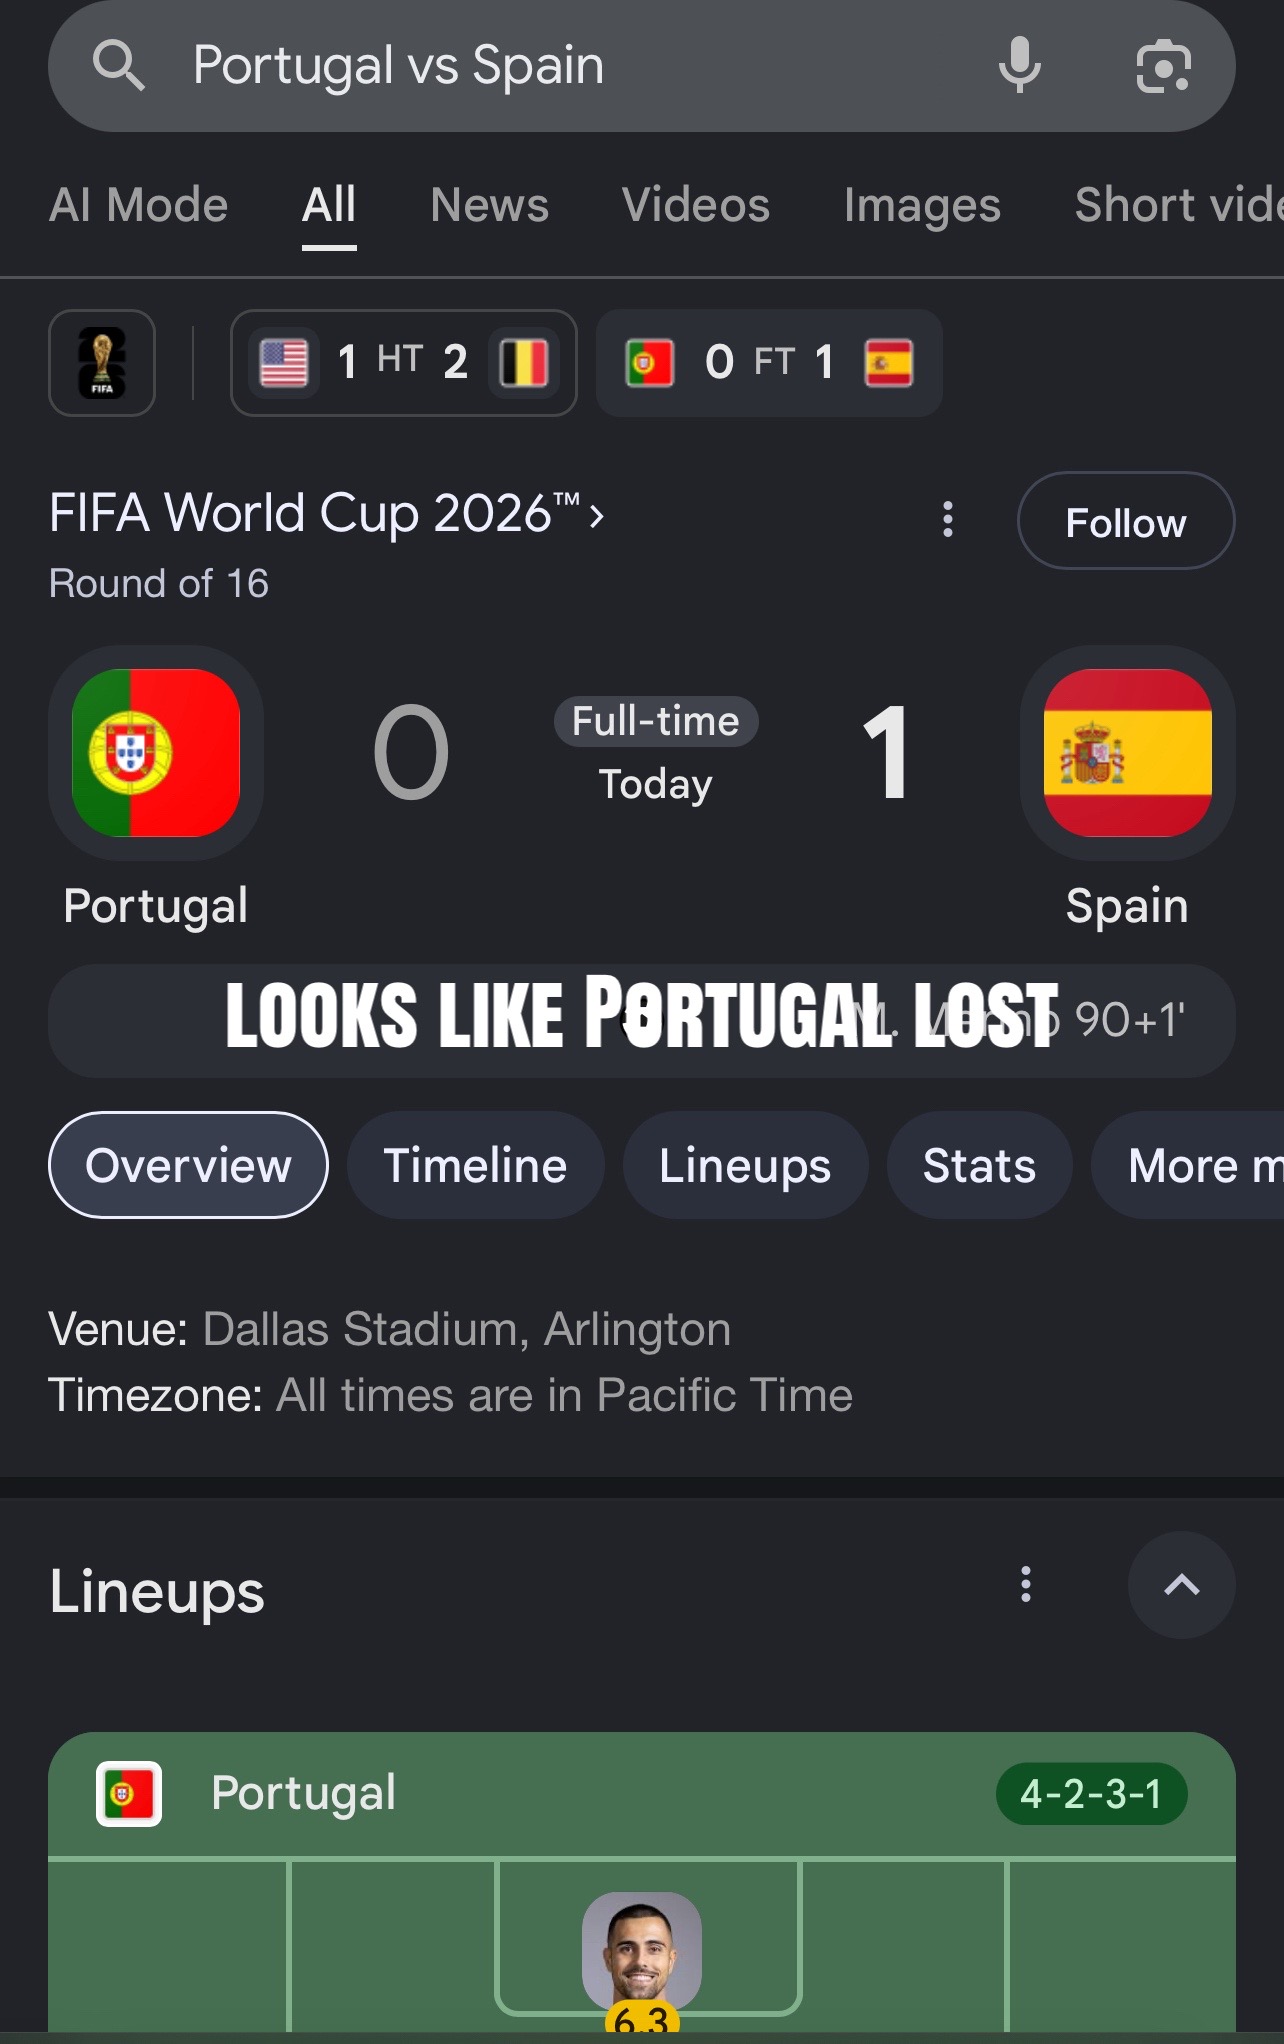Tap the search magnifier icon

[x=119, y=66]
